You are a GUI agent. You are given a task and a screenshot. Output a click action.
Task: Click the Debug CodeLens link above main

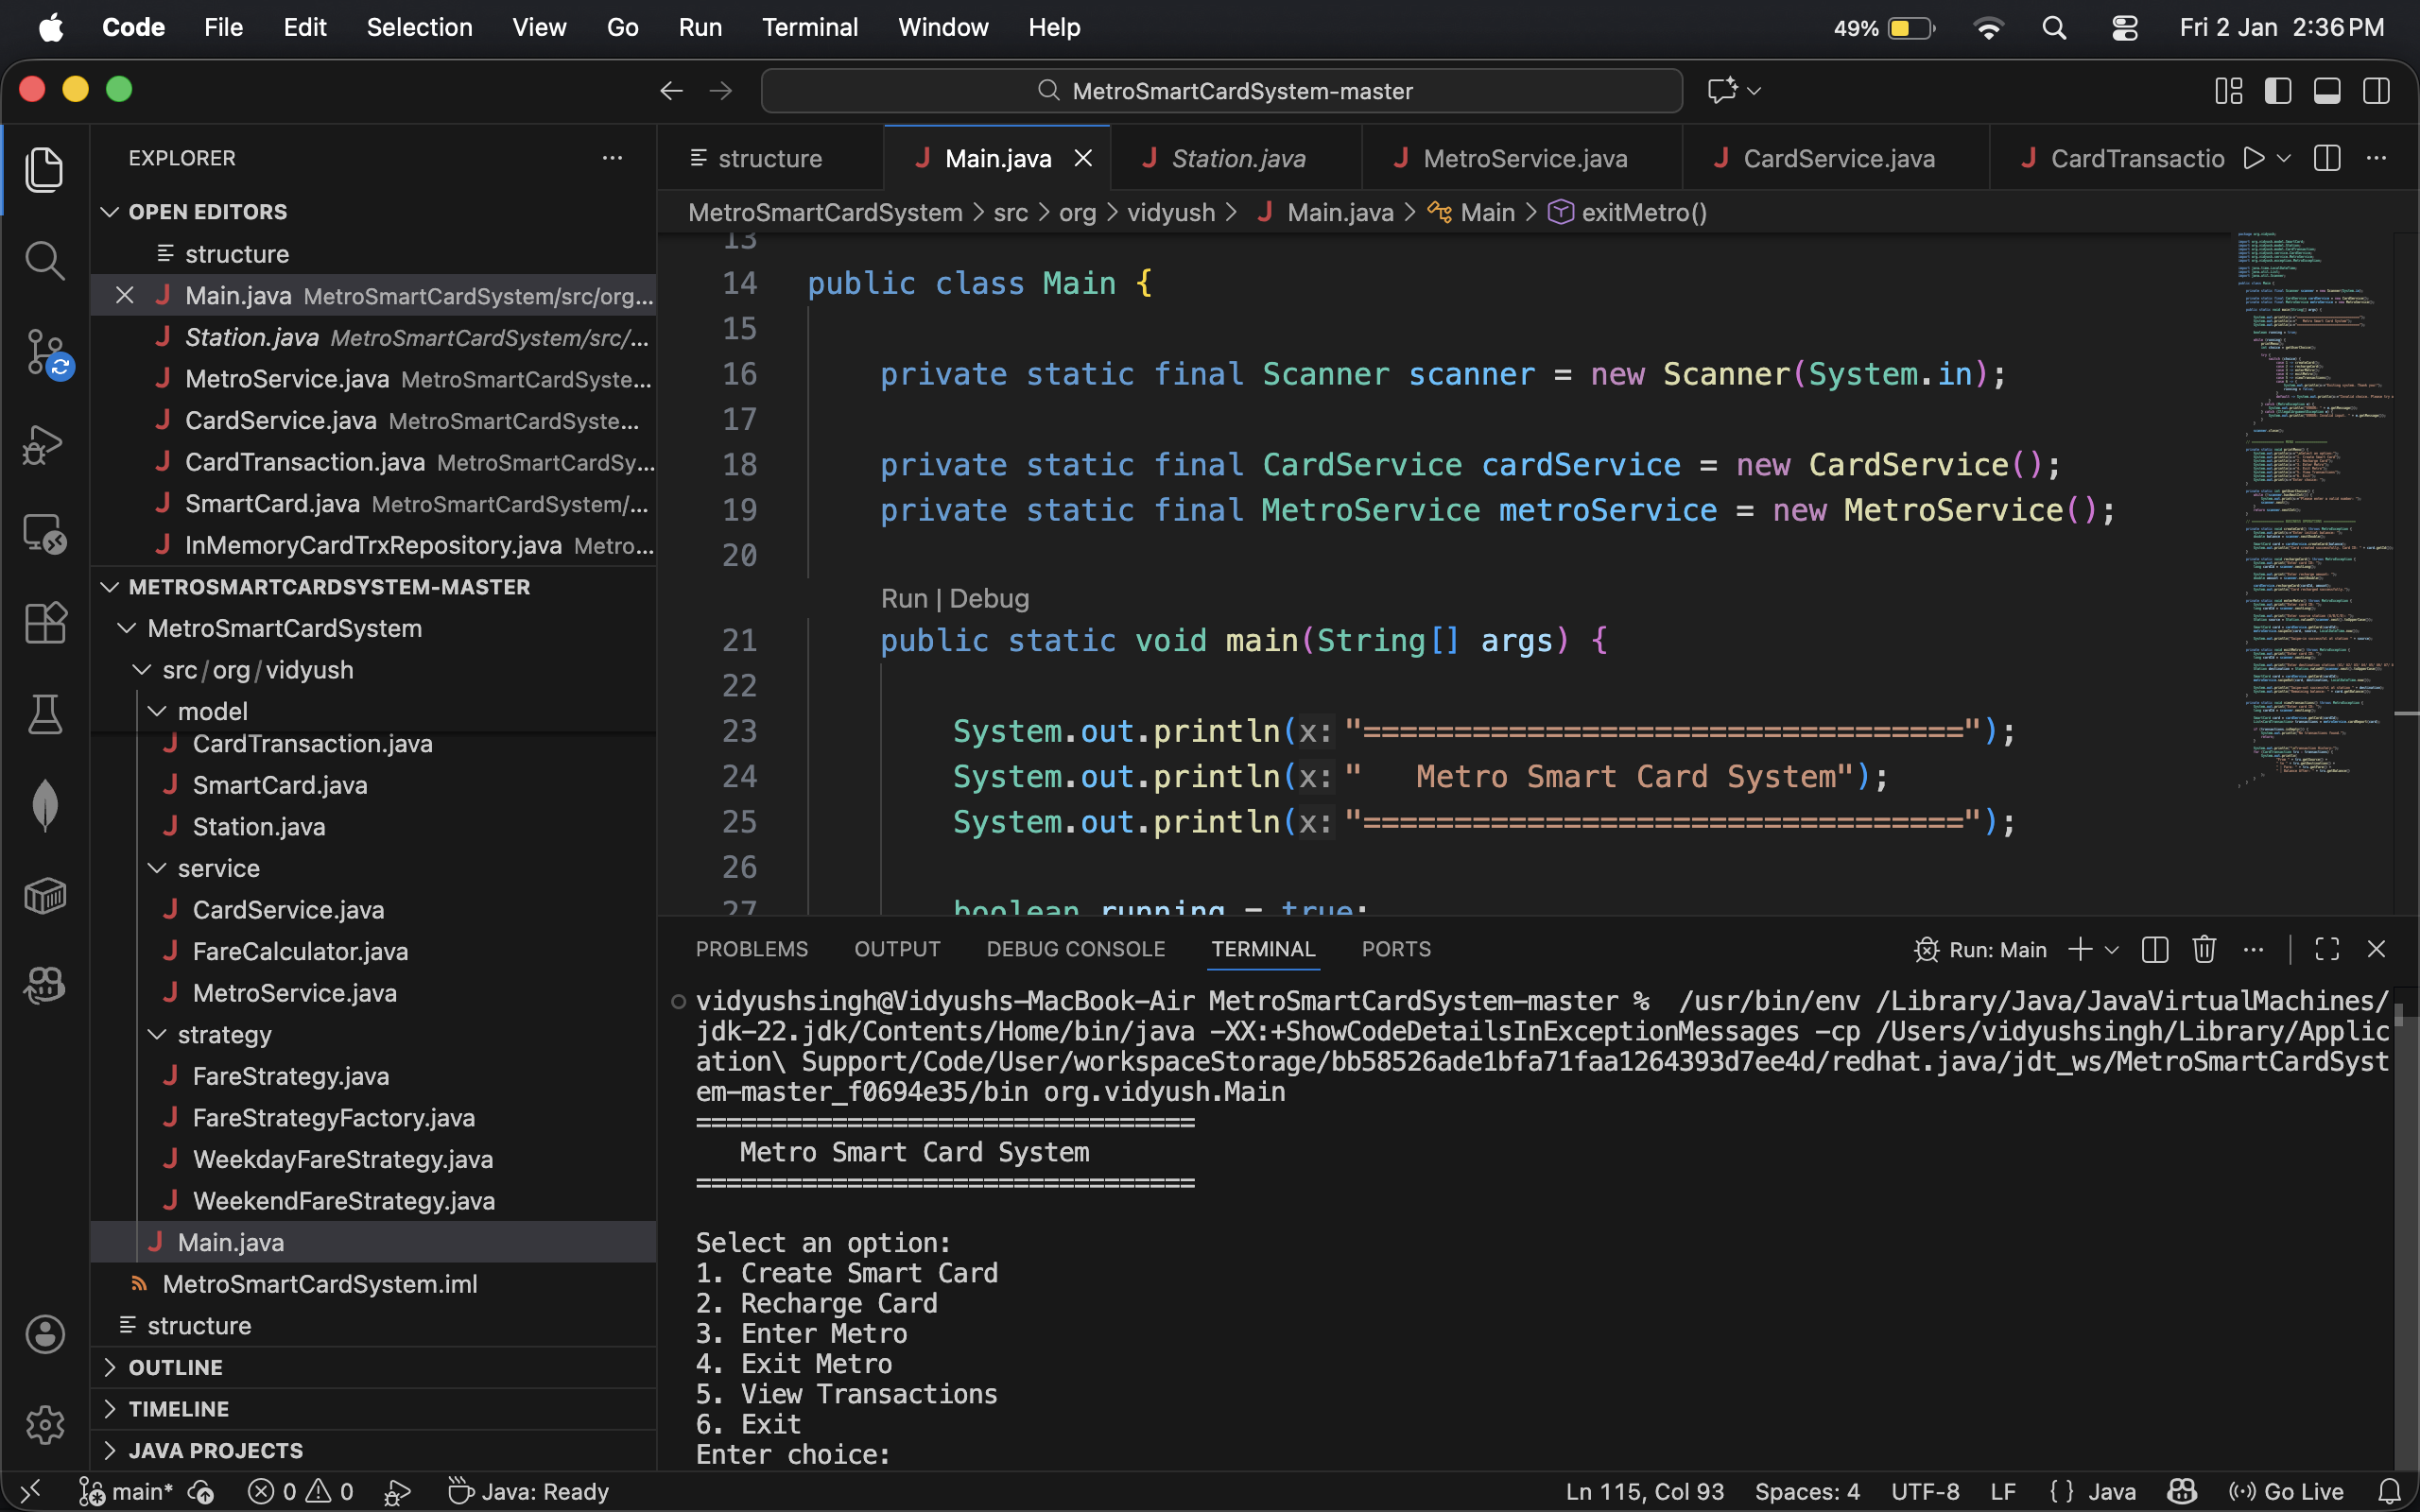[988, 598]
